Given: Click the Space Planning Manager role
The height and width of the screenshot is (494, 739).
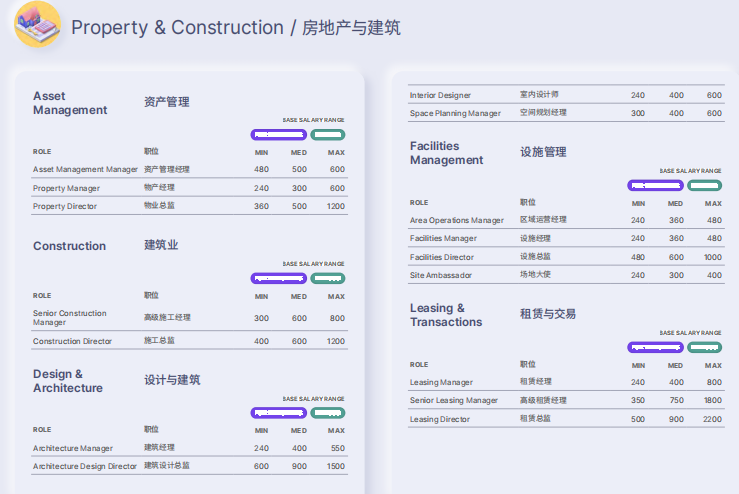Looking at the screenshot, I should click(x=455, y=113).
